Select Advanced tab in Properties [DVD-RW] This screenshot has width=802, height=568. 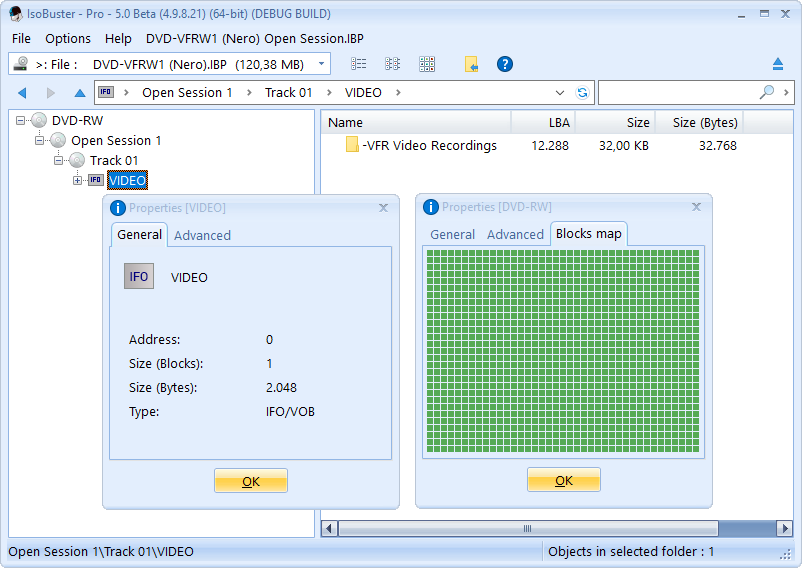[515, 234]
